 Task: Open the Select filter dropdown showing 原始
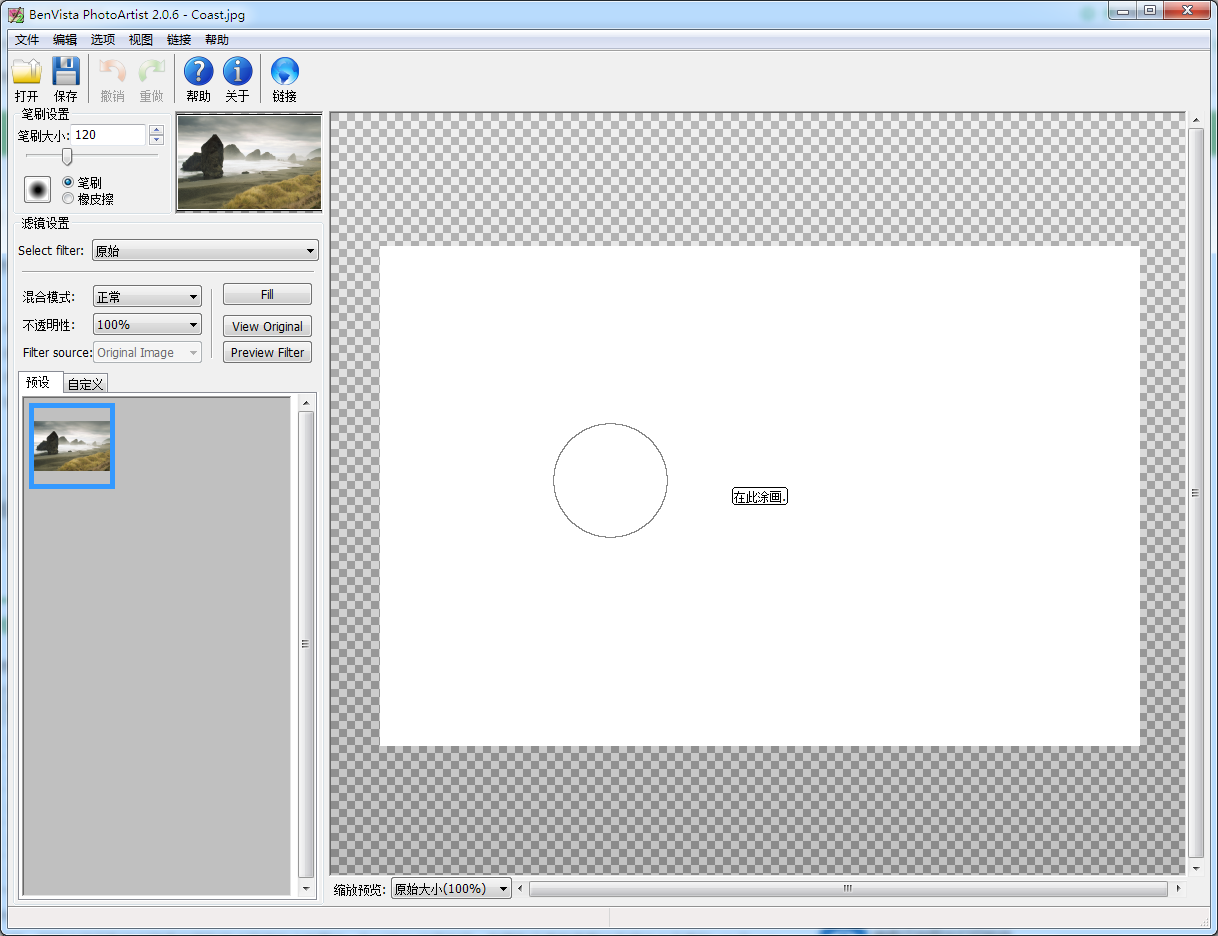pyautogui.click(x=205, y=251)
